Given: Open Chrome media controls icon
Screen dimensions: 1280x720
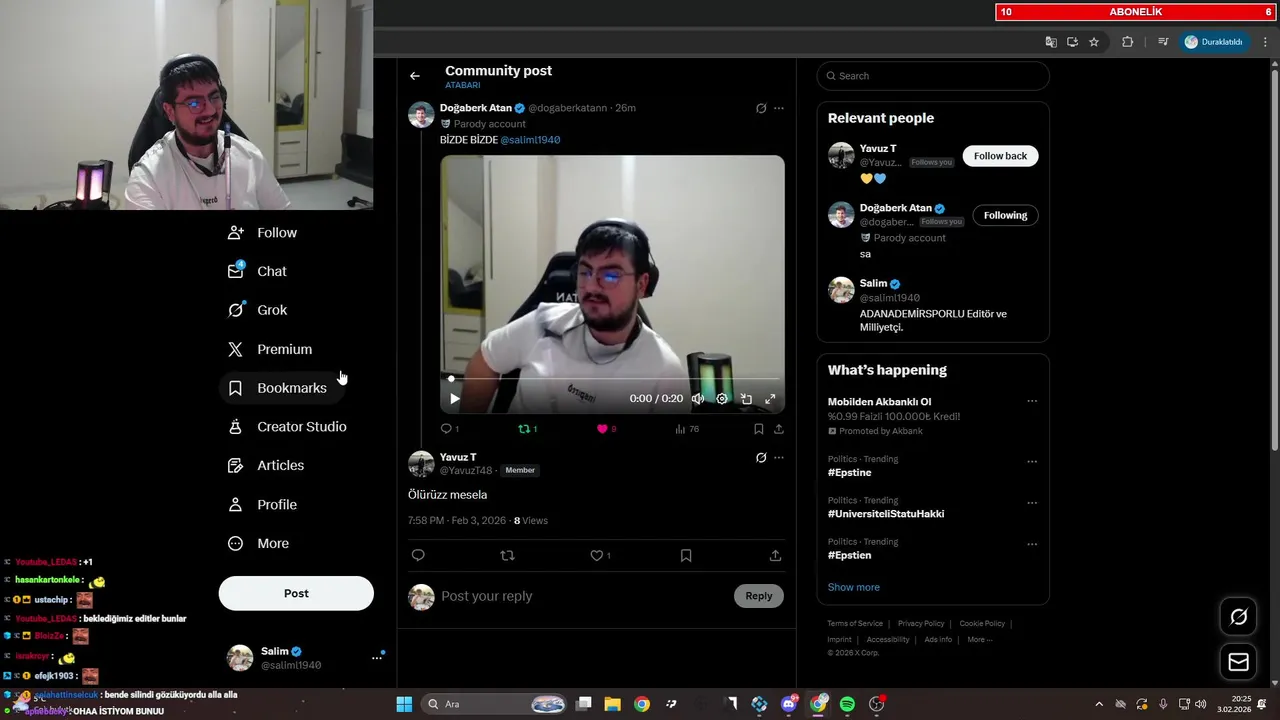Looking at the screenshot, I should click(x=1163, y=42).
